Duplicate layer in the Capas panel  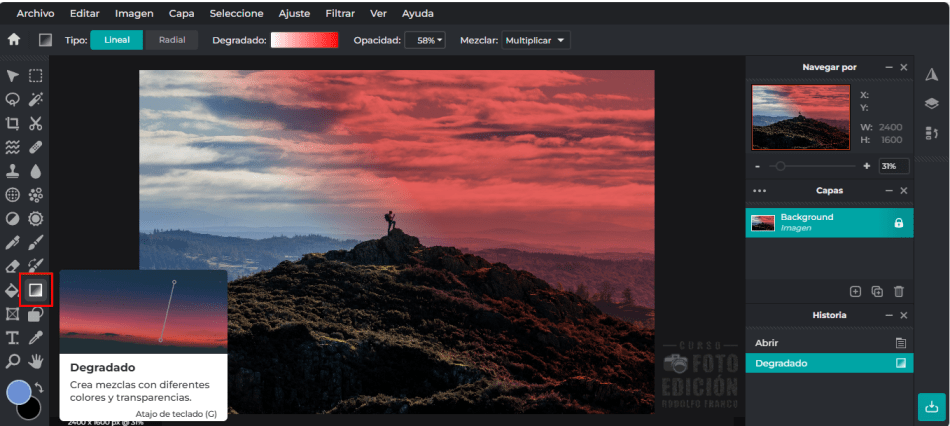(x=877, y=291)
